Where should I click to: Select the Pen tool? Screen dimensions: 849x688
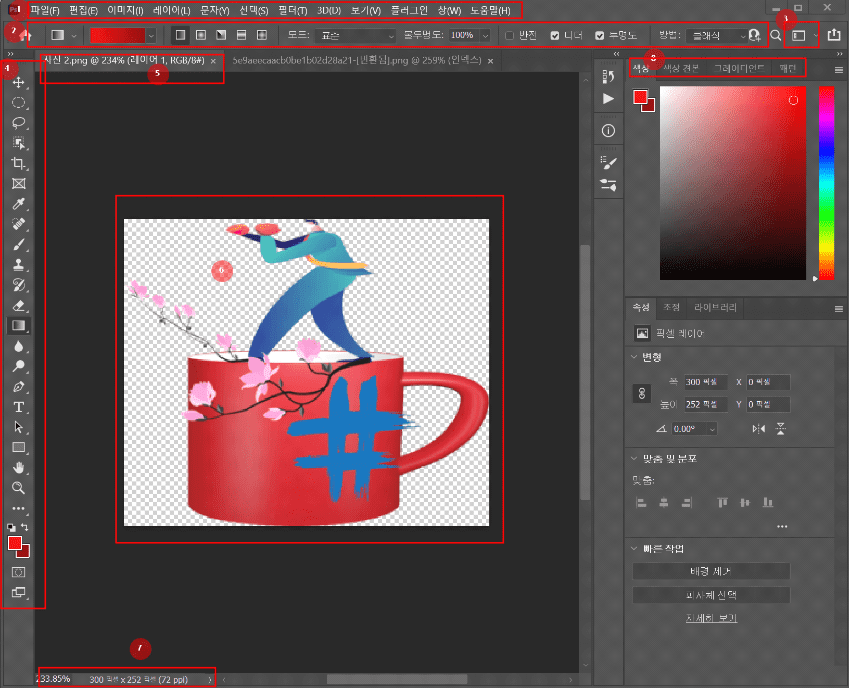pyautogui.click(x=18, y=387)
